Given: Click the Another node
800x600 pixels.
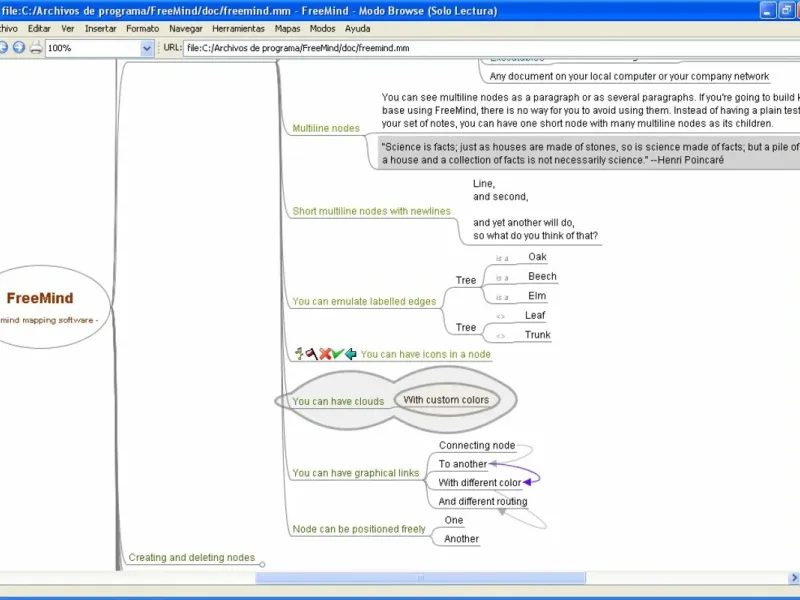Looking at the screenshot, I should point(461,539).
